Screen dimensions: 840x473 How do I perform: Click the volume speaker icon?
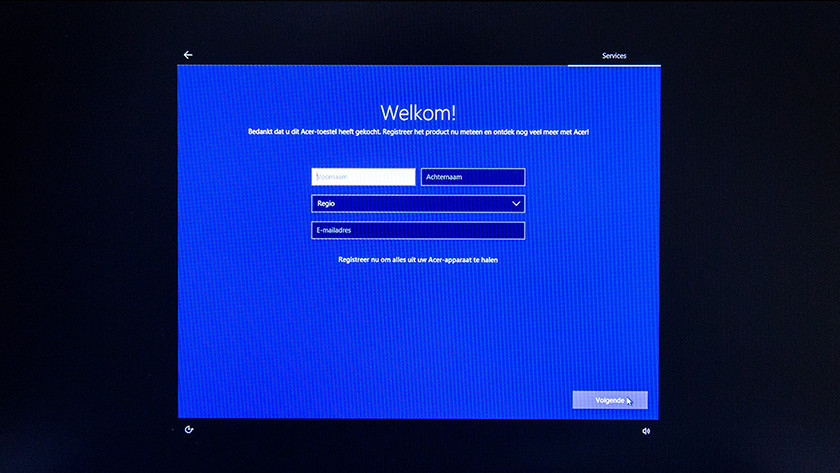pyautogui.click(x=646, y=431)
